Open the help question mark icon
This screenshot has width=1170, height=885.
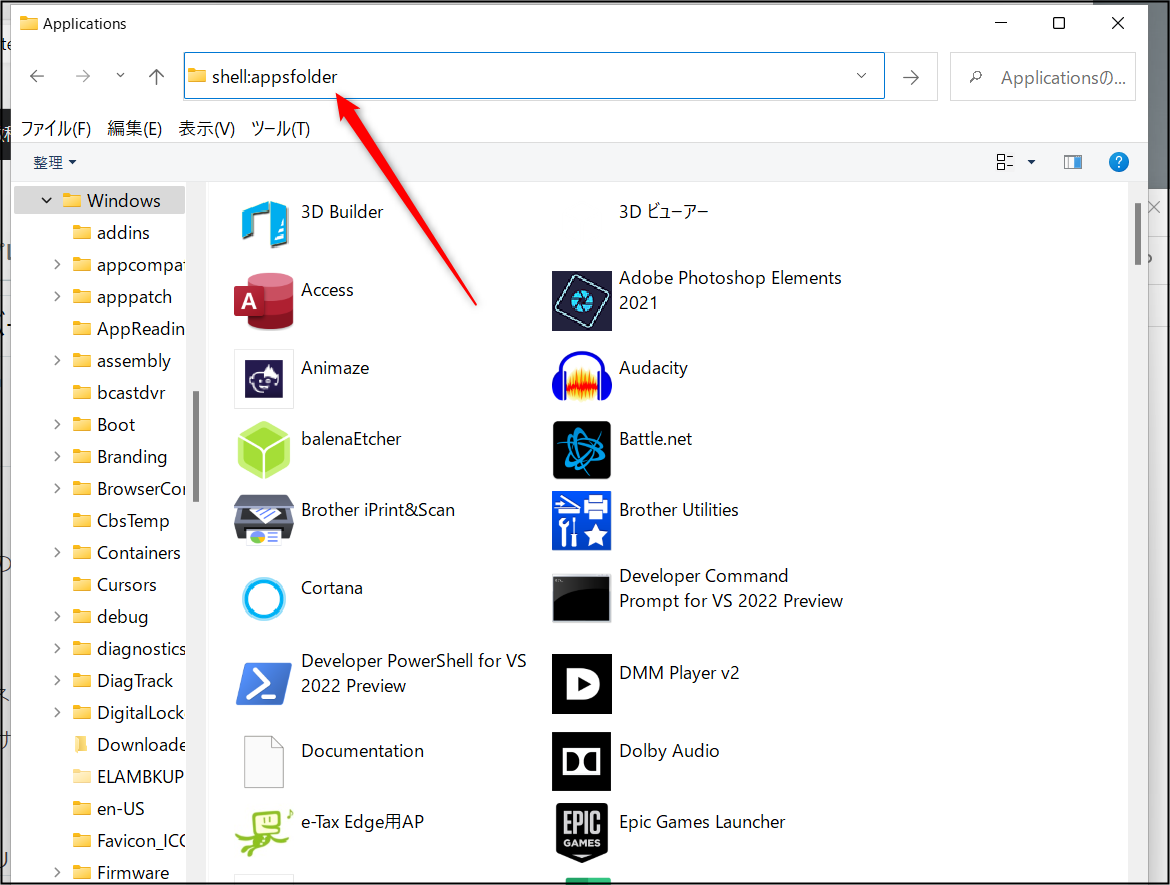coord(1119,162)
